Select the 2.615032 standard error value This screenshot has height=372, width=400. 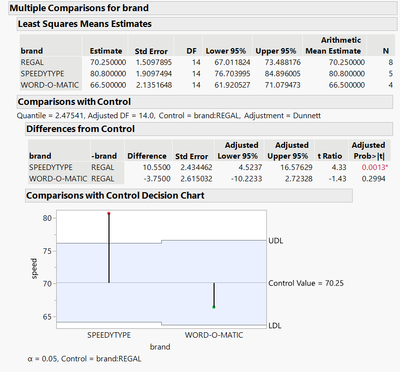click(196, 179)
